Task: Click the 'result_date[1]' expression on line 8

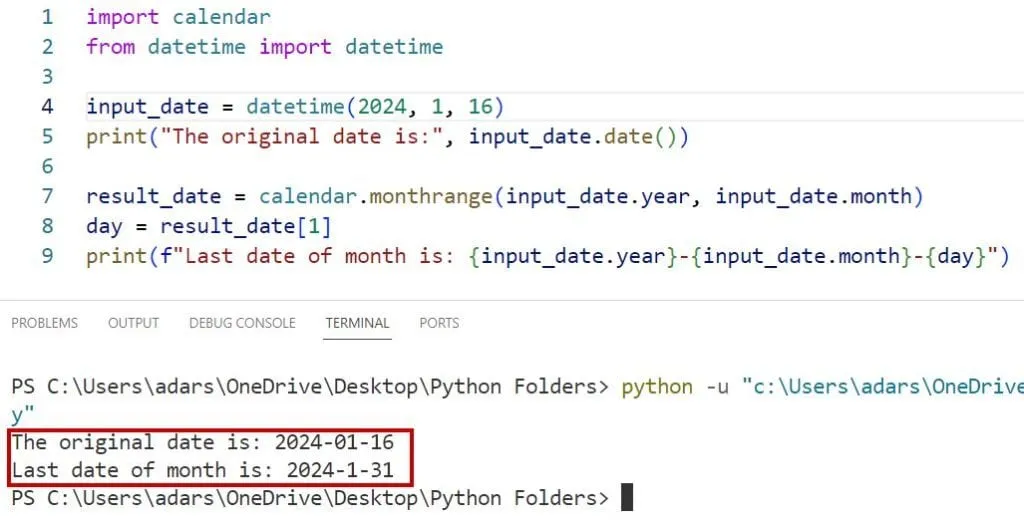Action: (x=245, y=226)
